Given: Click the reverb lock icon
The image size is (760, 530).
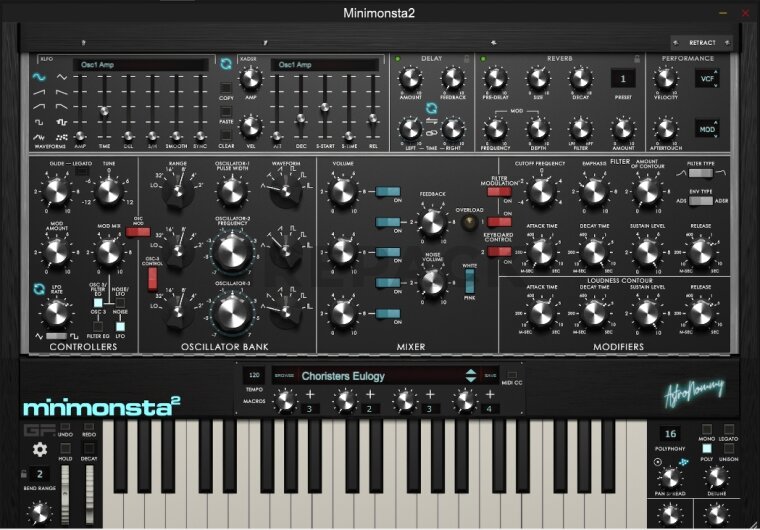Looking at the screenshot, I should coord(638,58).
